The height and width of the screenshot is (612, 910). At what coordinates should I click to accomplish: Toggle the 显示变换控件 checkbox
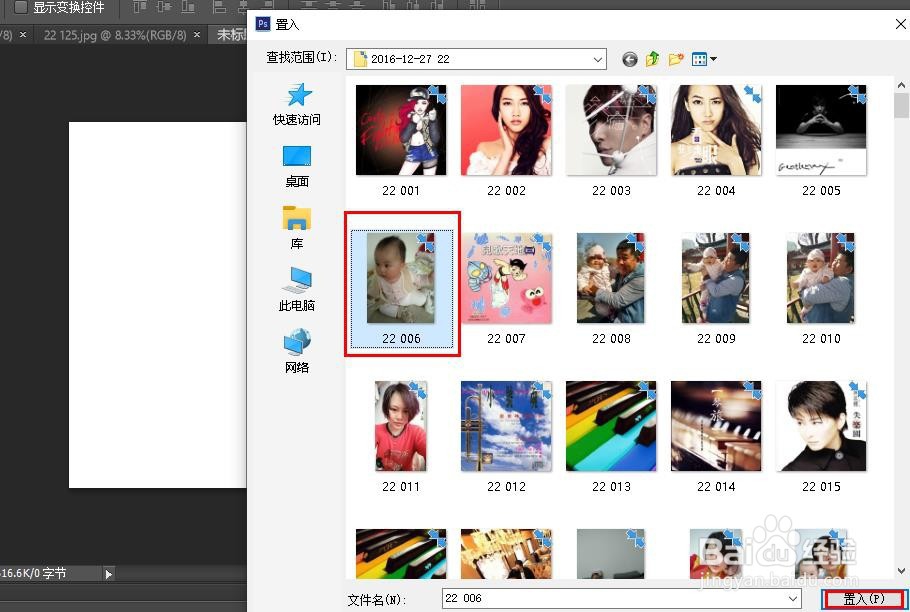21,7
